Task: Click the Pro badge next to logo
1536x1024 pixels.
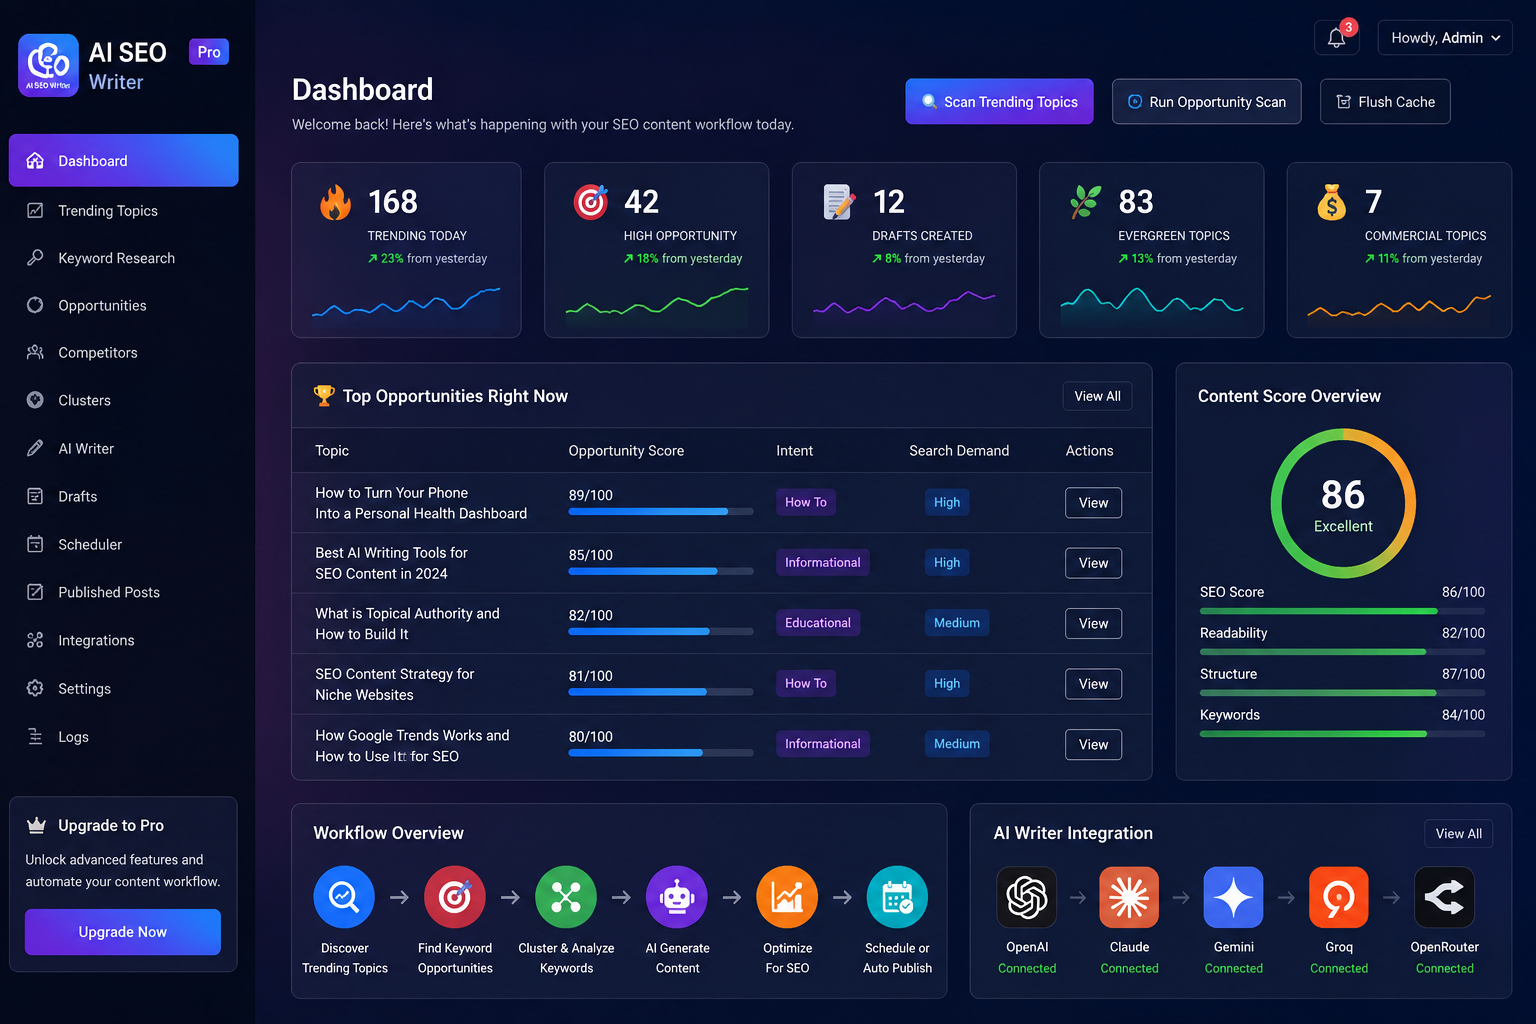Action: [x=209, y=52]
